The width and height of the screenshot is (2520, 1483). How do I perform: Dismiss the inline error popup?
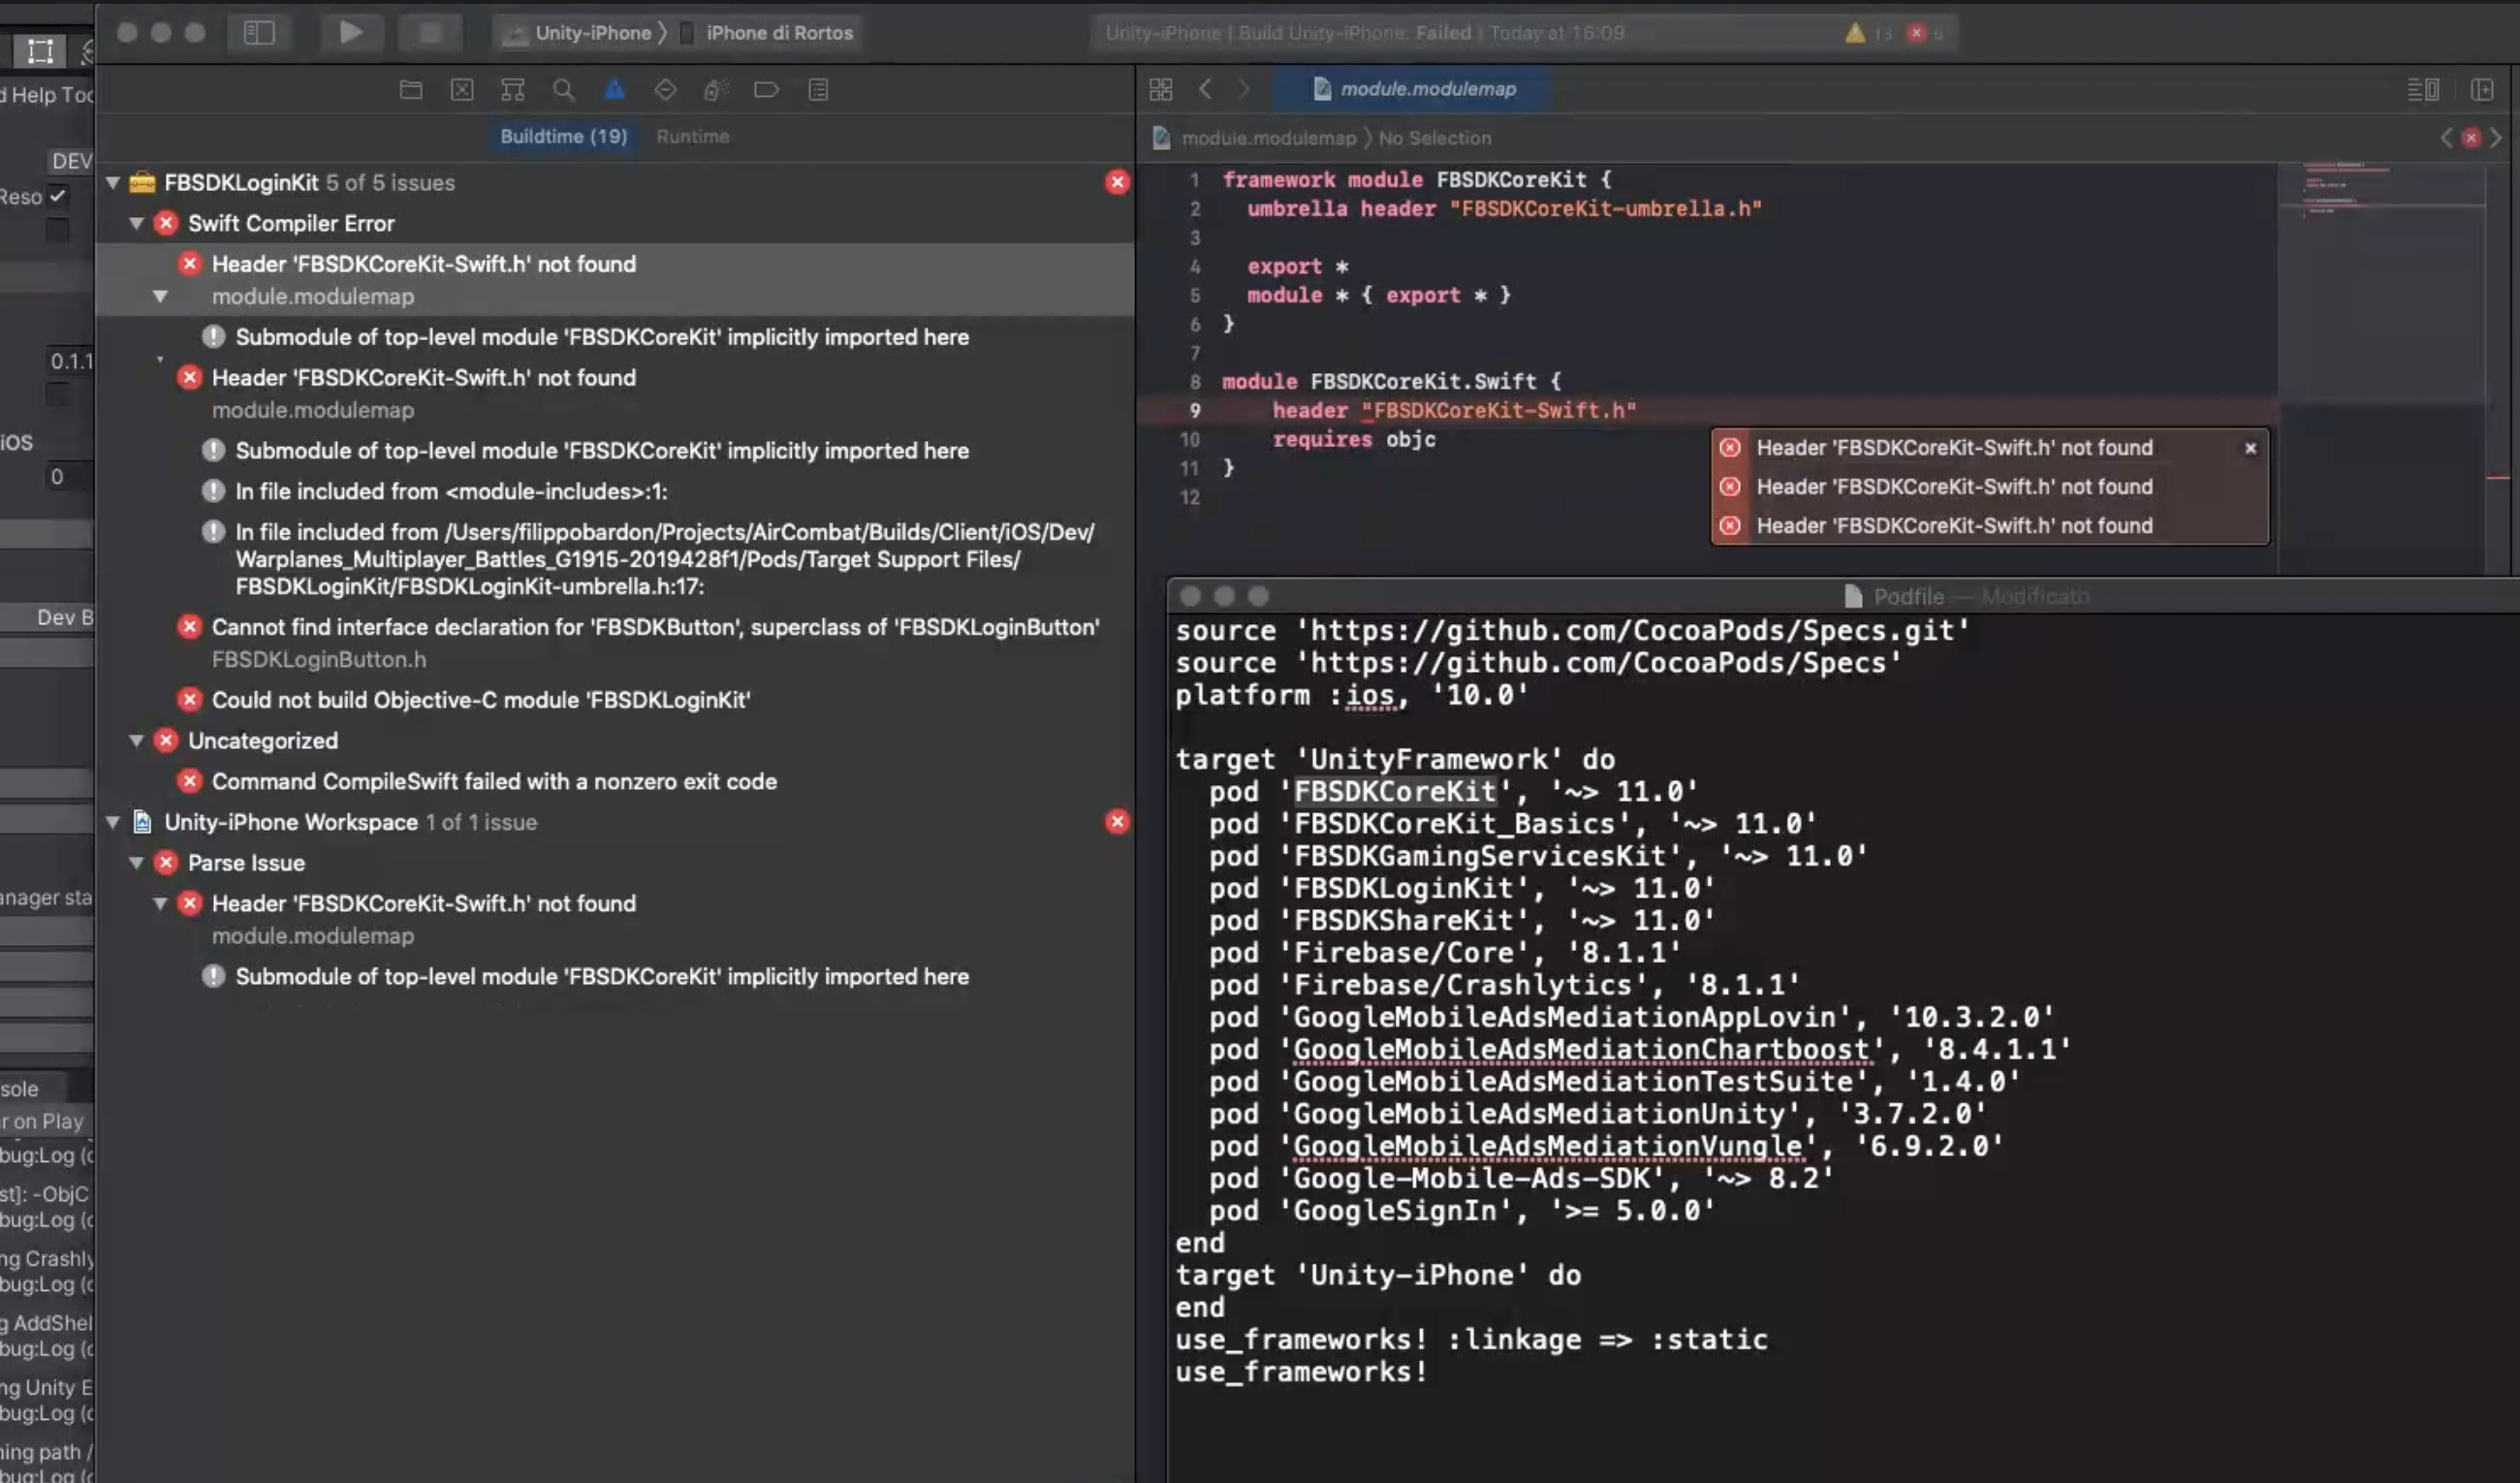click(x=2250, y=448)
